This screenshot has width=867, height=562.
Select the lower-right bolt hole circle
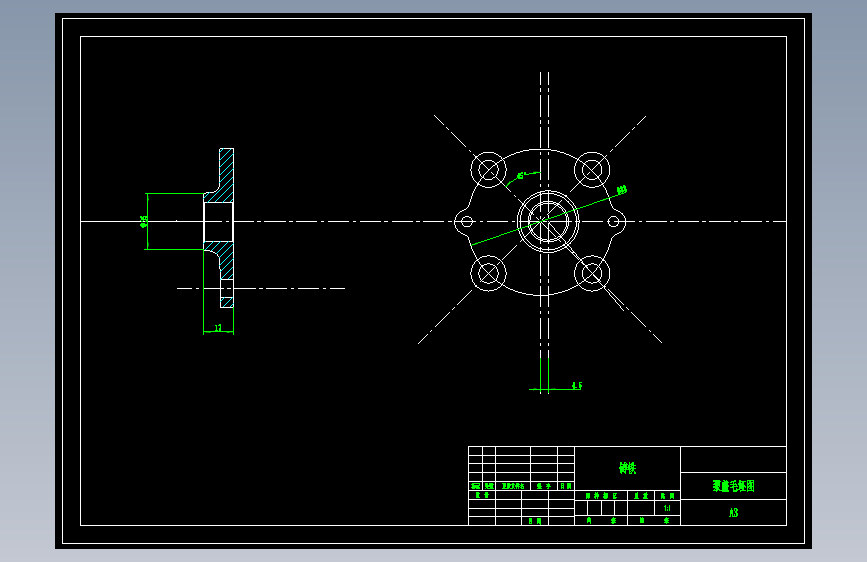point(592,273)
